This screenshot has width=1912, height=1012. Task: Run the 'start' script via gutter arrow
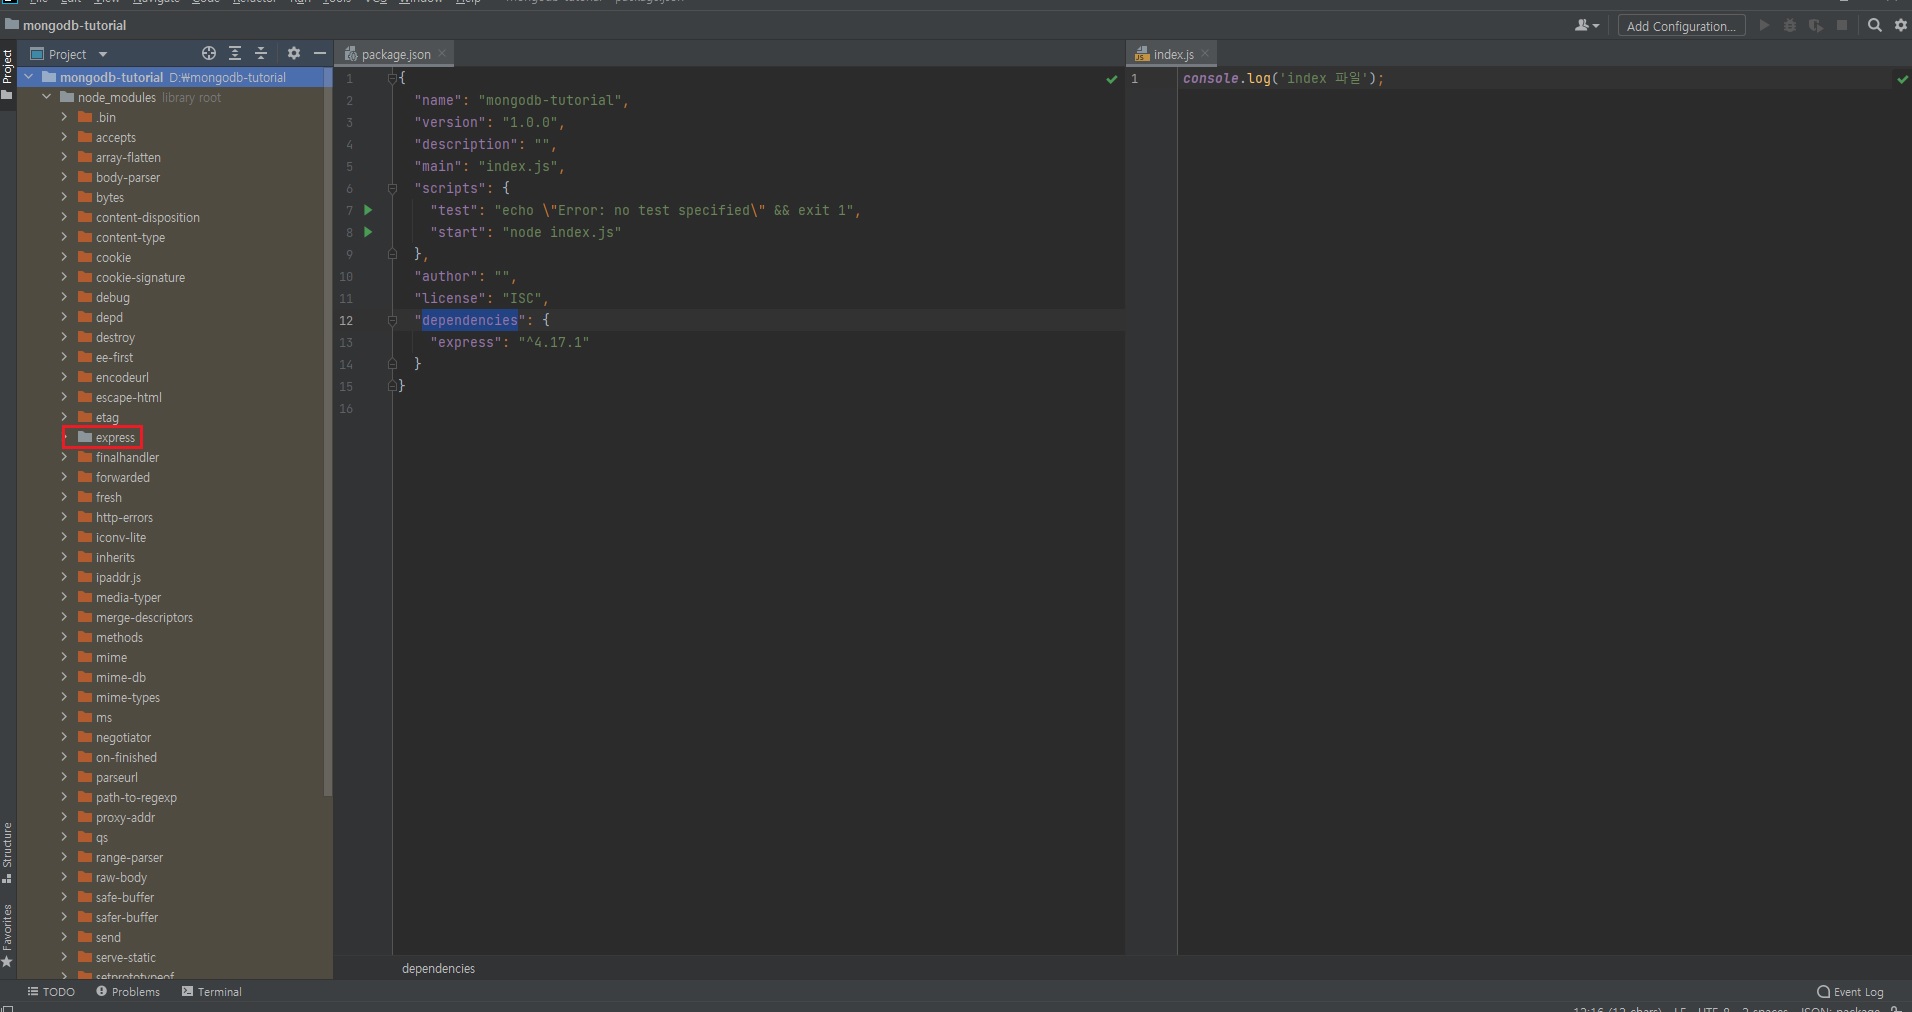[368, 232]
